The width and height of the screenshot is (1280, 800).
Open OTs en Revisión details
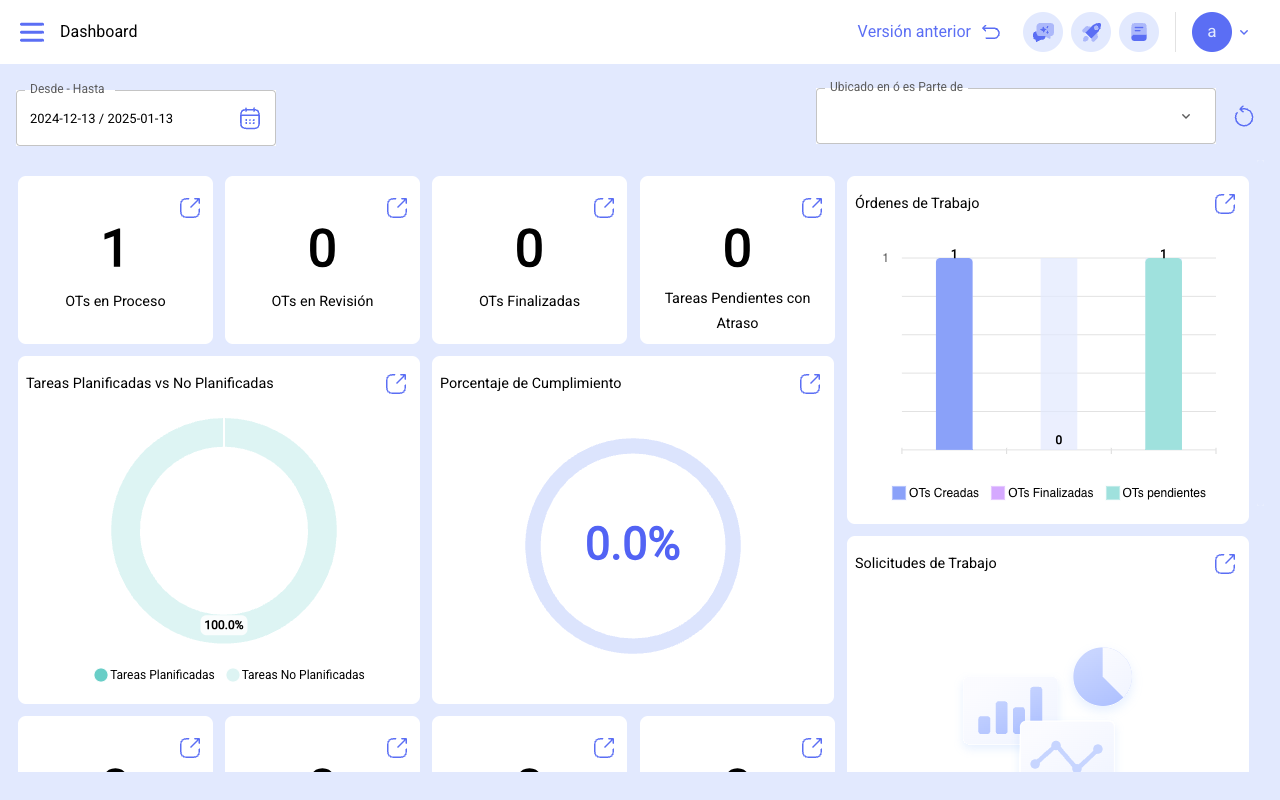(397, 207)
